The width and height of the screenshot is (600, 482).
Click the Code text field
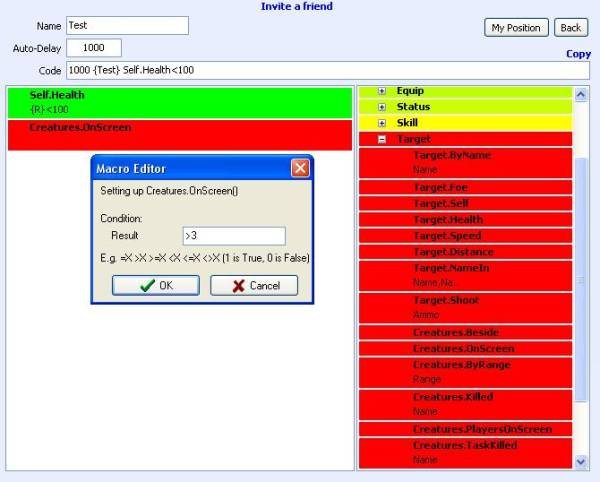coord(327,70)
